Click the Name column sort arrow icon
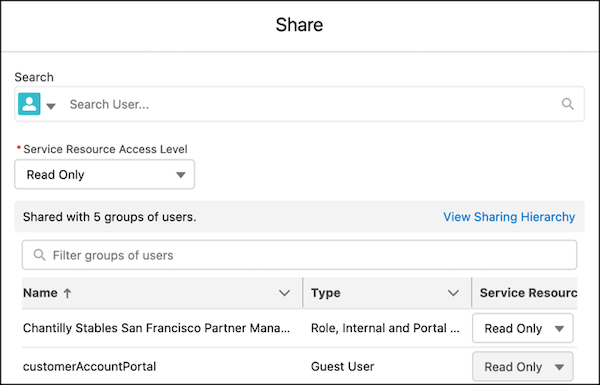This screenshot has width=600, height=385. pyautogui.click(x=67, y=293)
